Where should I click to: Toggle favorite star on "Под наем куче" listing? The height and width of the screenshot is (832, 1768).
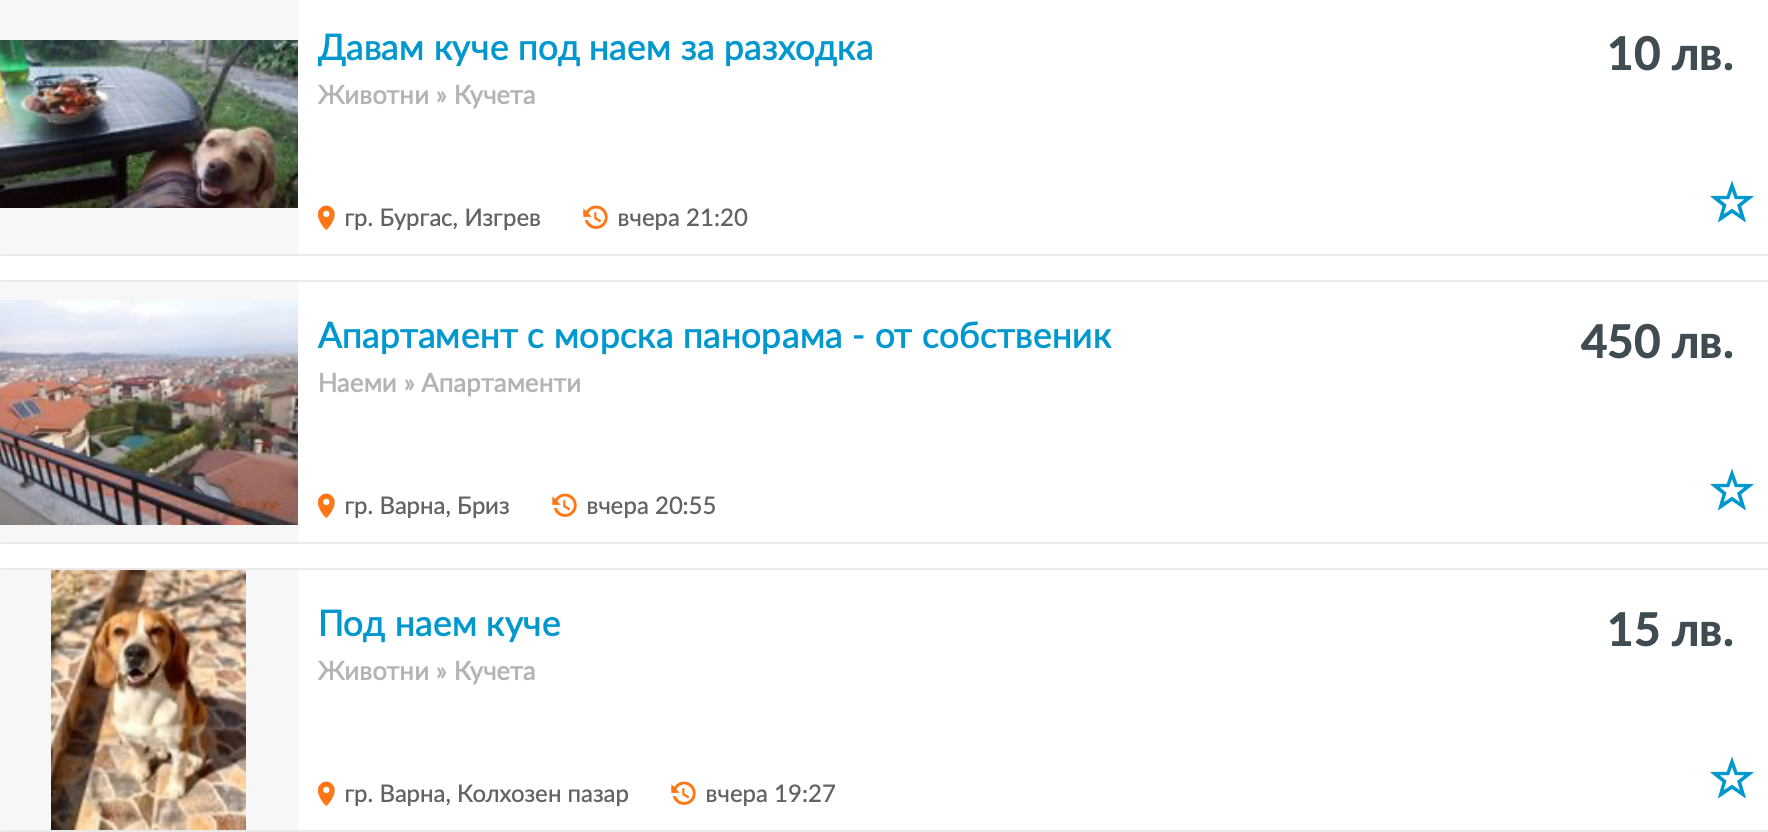(1731, 779)
